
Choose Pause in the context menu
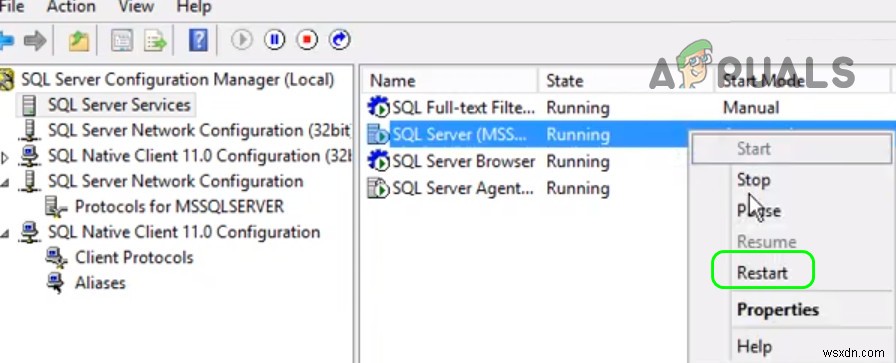pos(792,211)
